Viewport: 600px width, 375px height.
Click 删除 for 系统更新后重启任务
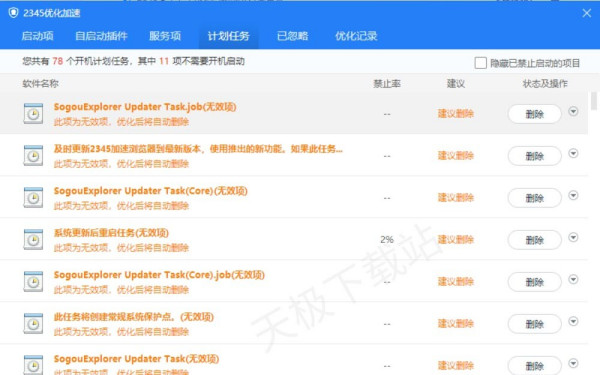(x=535, y=240)
